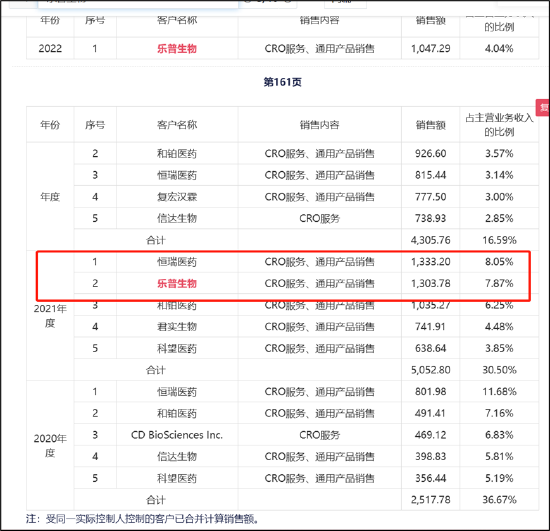Select the percentage 5.19%
Viewport: 550px width, 531px height.
[499, 478]
